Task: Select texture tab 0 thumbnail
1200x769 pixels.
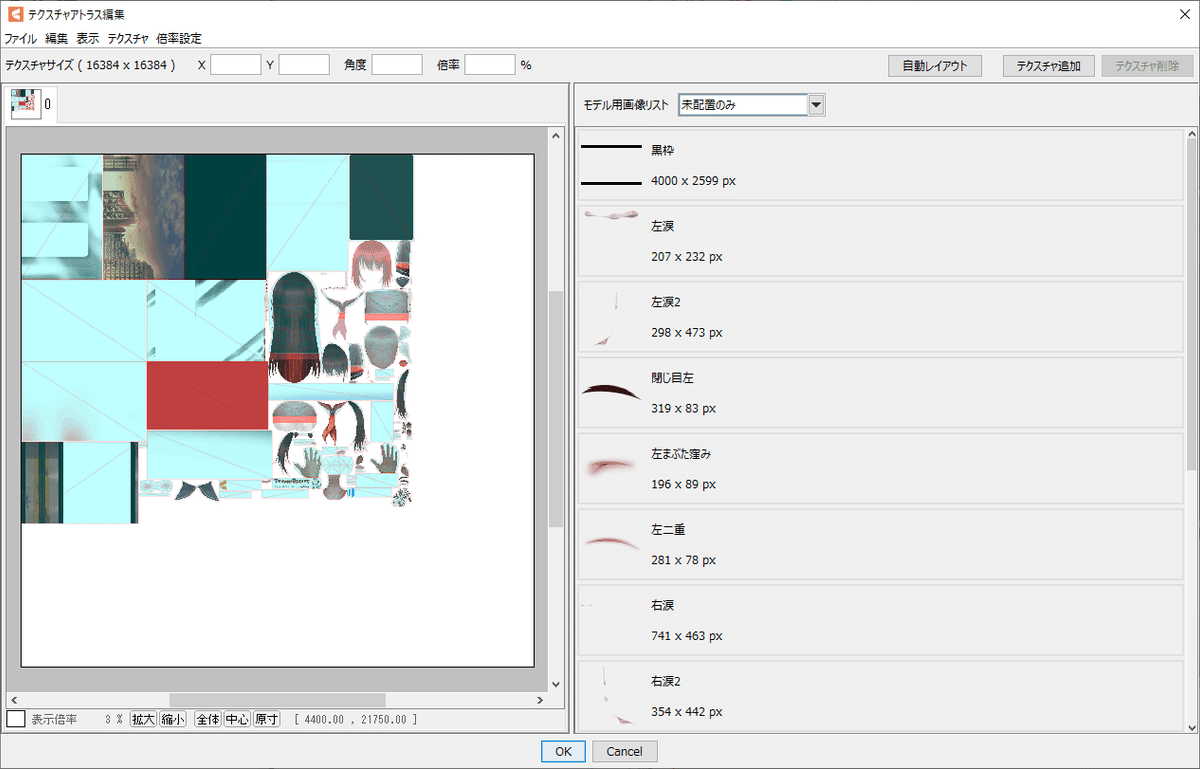Action: tap(25, 105)
